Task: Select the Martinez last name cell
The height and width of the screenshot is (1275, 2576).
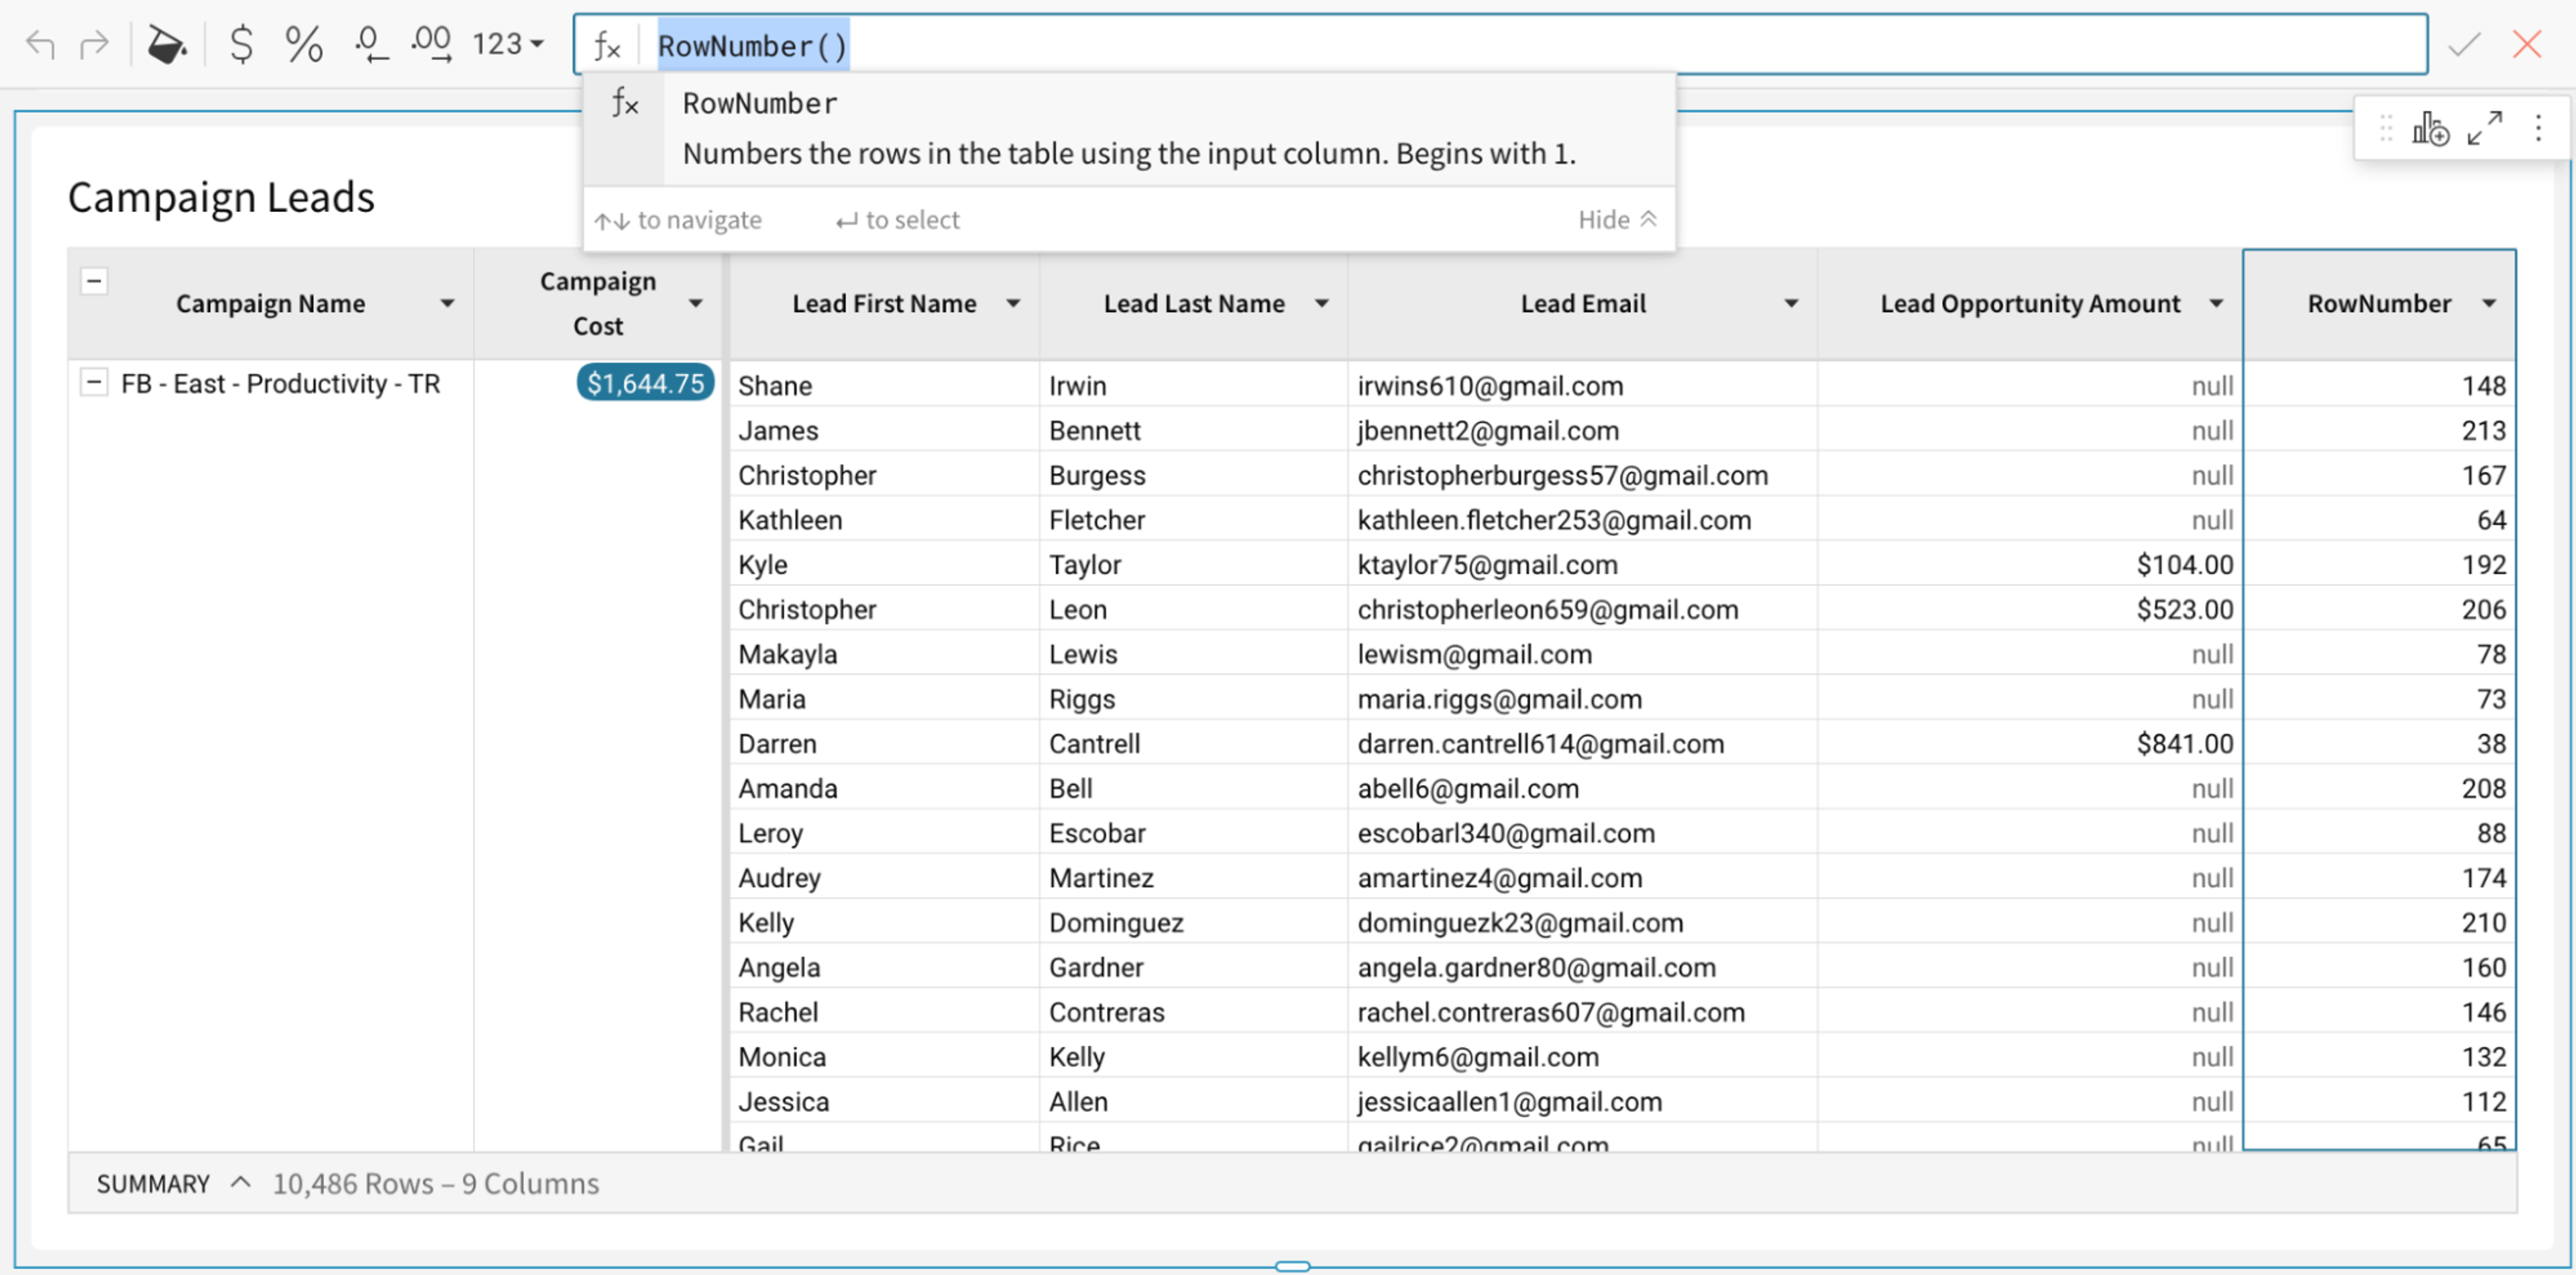Action: 1193,878
